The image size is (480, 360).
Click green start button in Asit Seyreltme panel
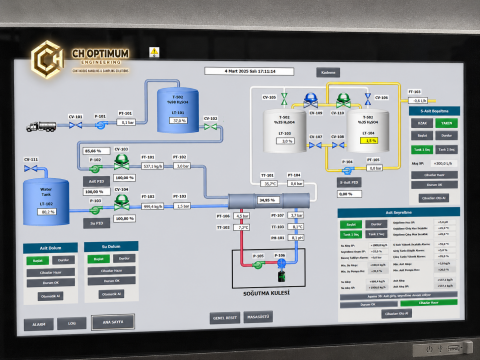coord(351,224)
